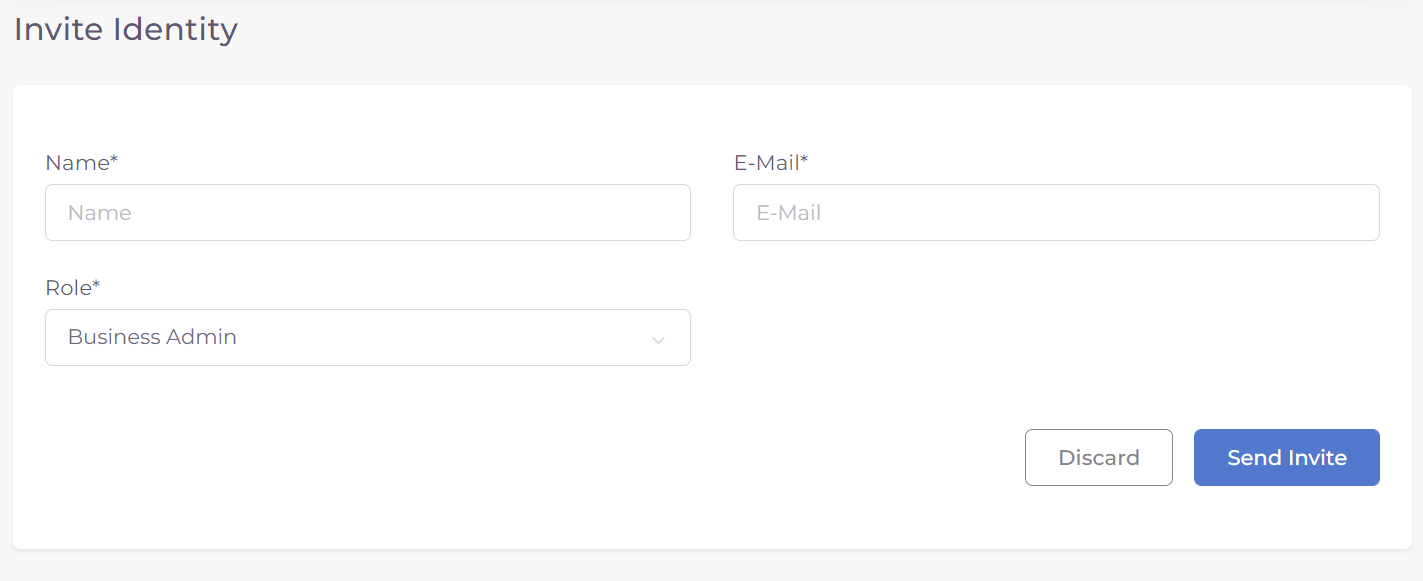Place cursor in the recipient name box
1423x581 pixels.
click(367, 212)
